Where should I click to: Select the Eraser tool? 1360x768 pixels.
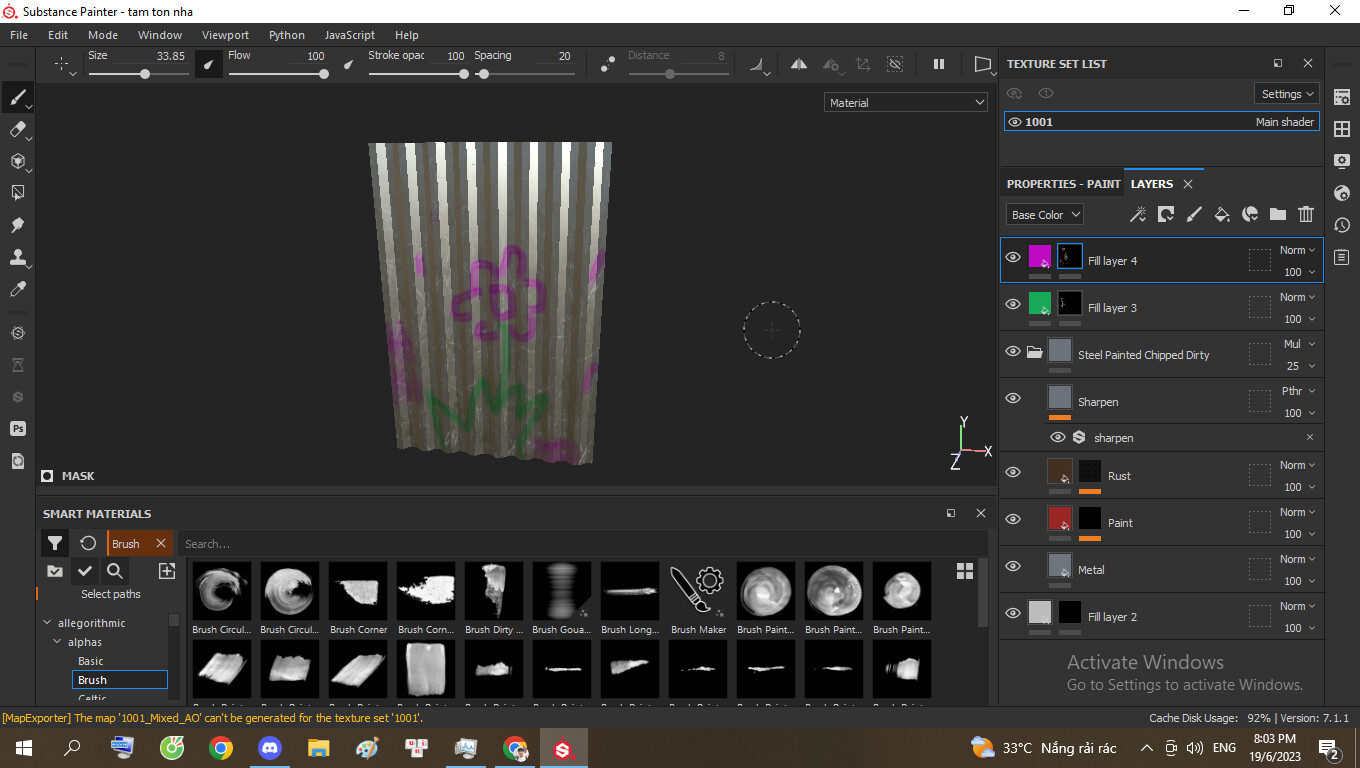click(x=18, y=129)
